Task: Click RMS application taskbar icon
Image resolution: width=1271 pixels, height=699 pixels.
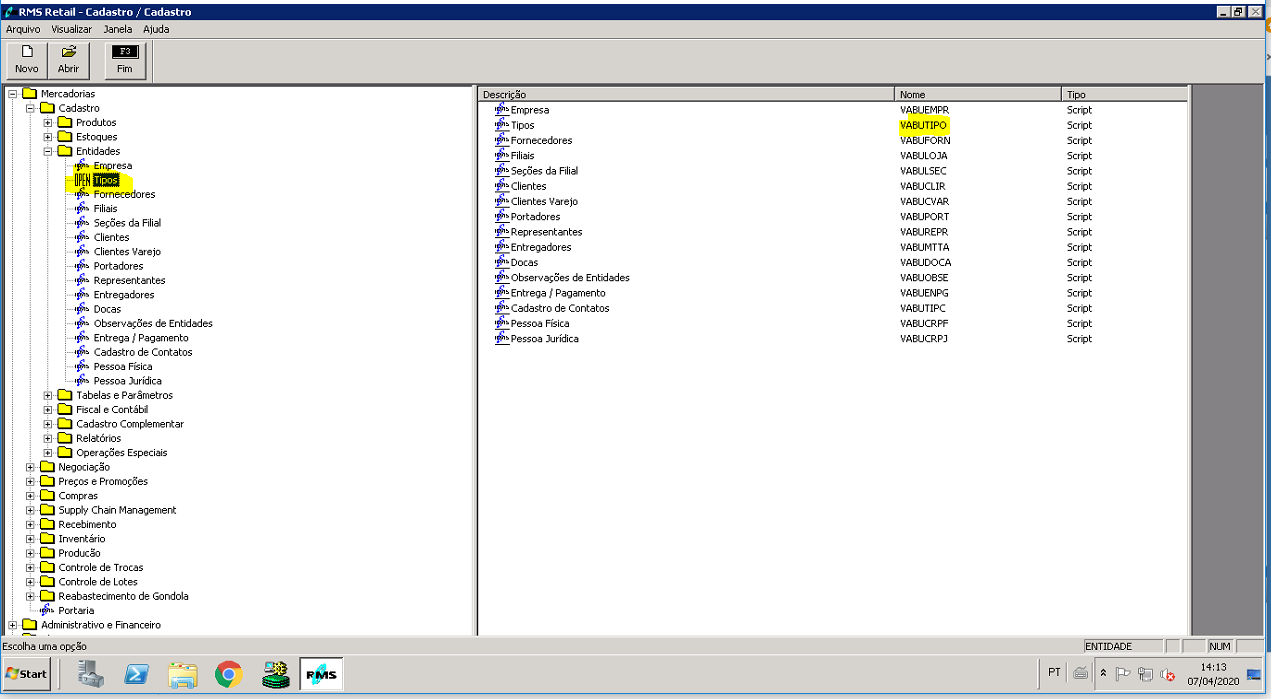Action: [x=321, y=675]
